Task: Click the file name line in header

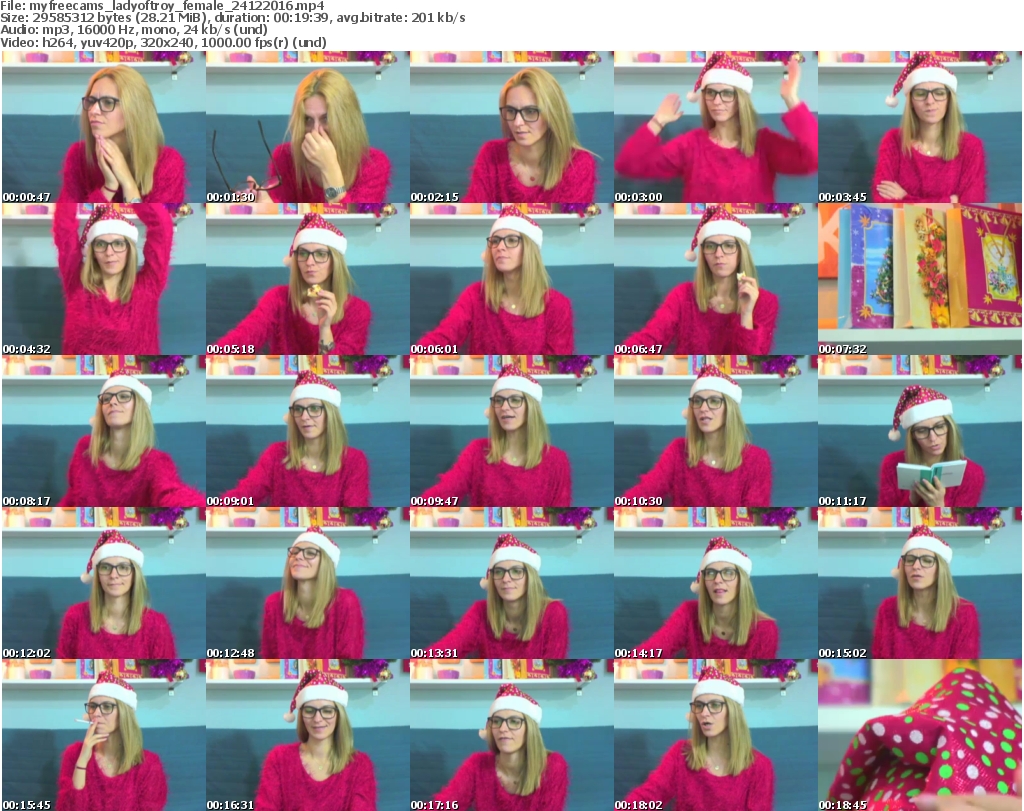Action: click(x=162, y=6)
